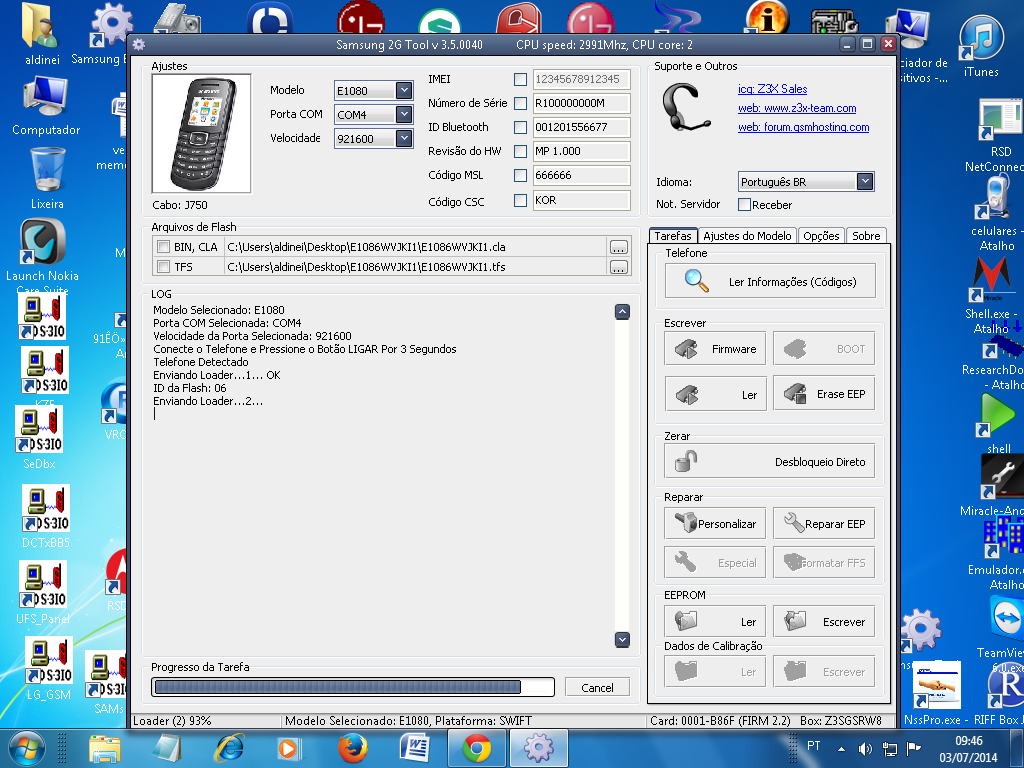This screenshot has width=1024, height=768.
Task: Open Word from the taskbar
Action: coord(415,748)
